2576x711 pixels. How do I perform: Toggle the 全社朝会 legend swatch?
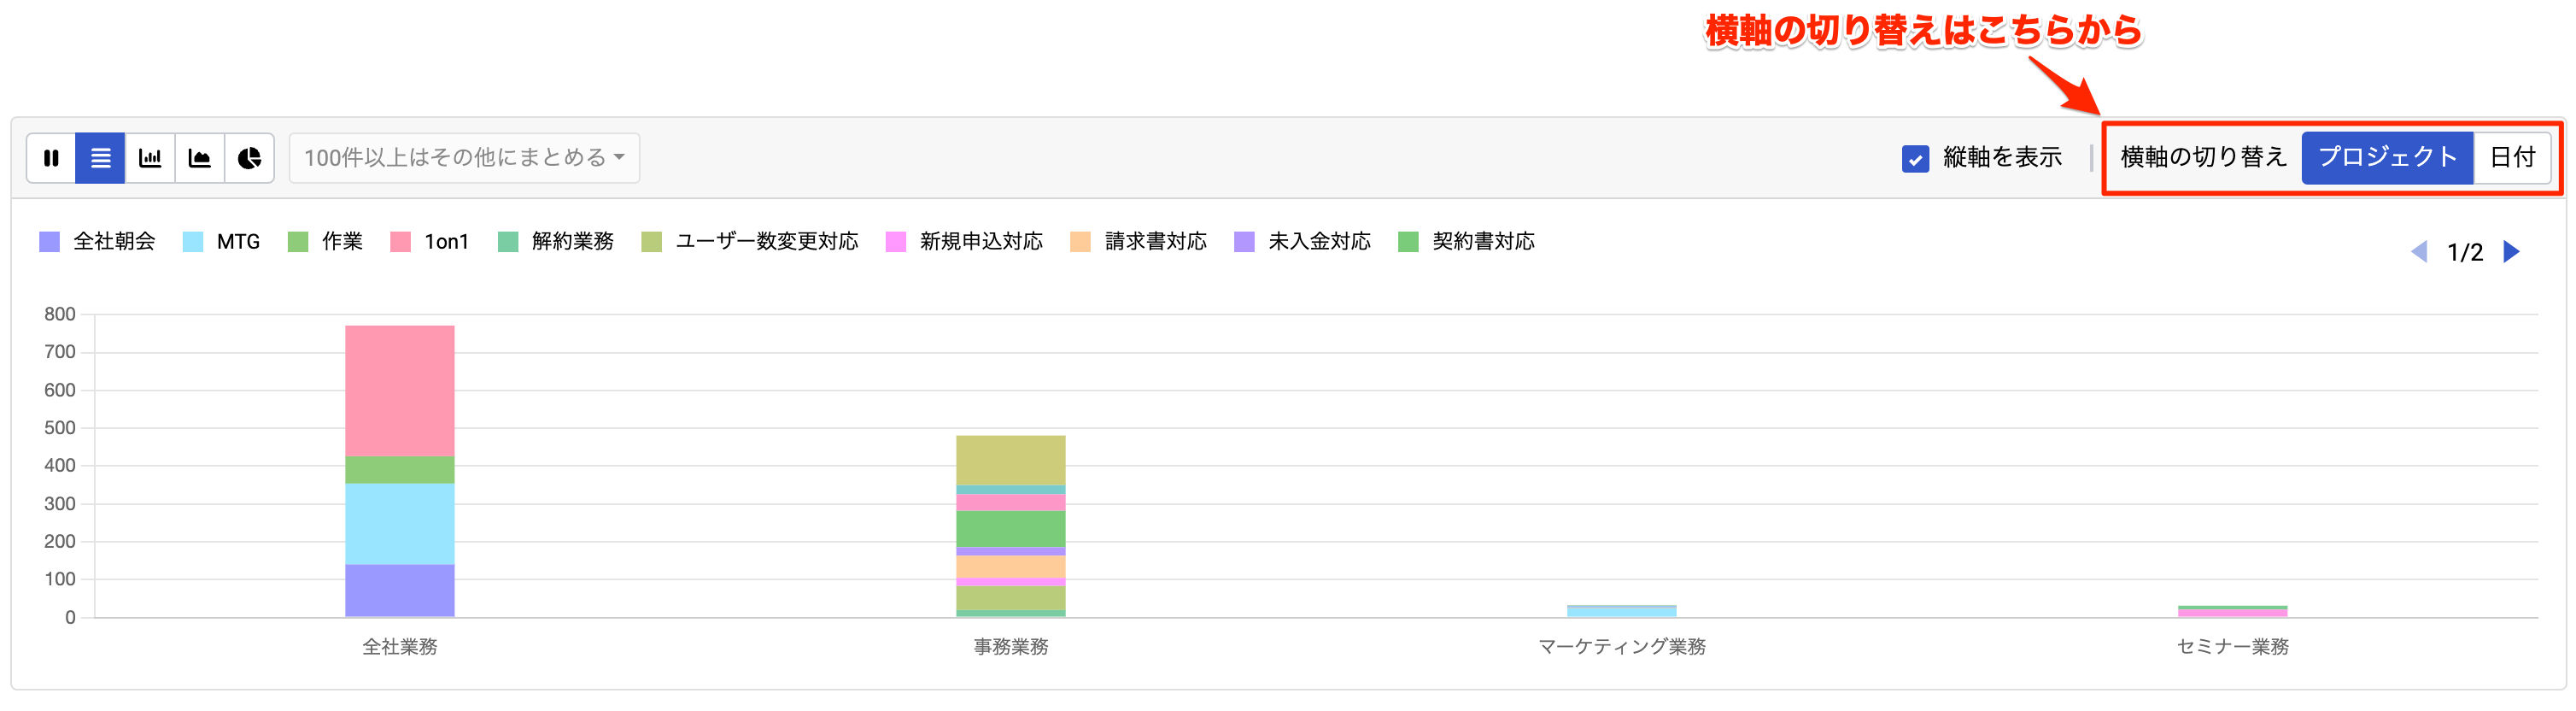[x=50, y=242]
